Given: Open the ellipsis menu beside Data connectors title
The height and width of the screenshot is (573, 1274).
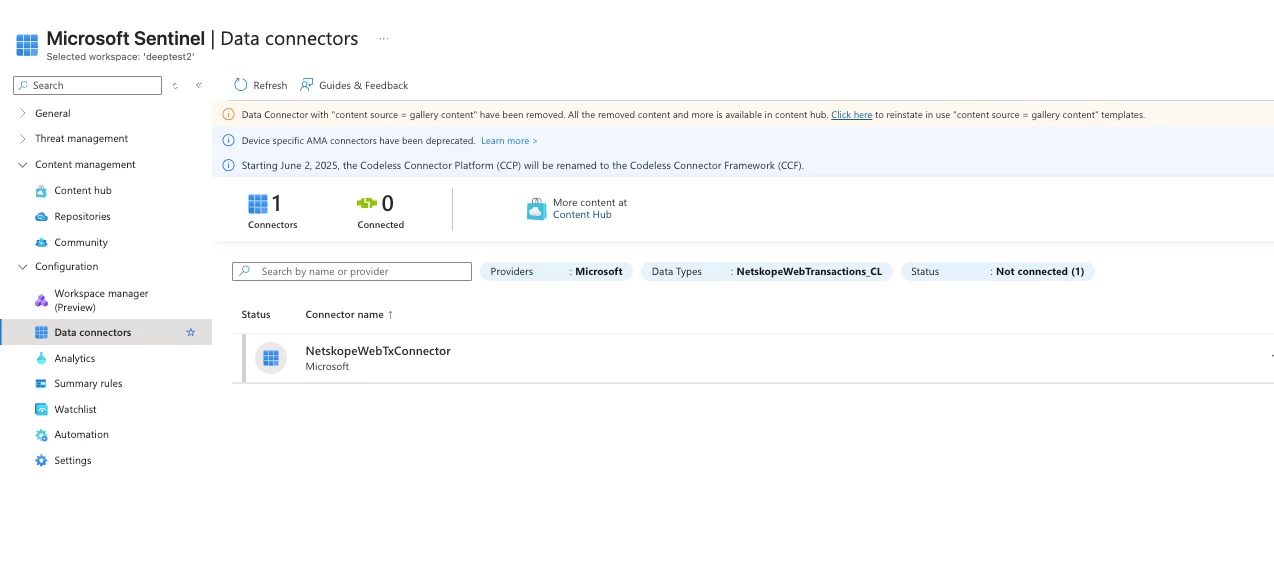Looking at the screenshot, I should (383, 39).
